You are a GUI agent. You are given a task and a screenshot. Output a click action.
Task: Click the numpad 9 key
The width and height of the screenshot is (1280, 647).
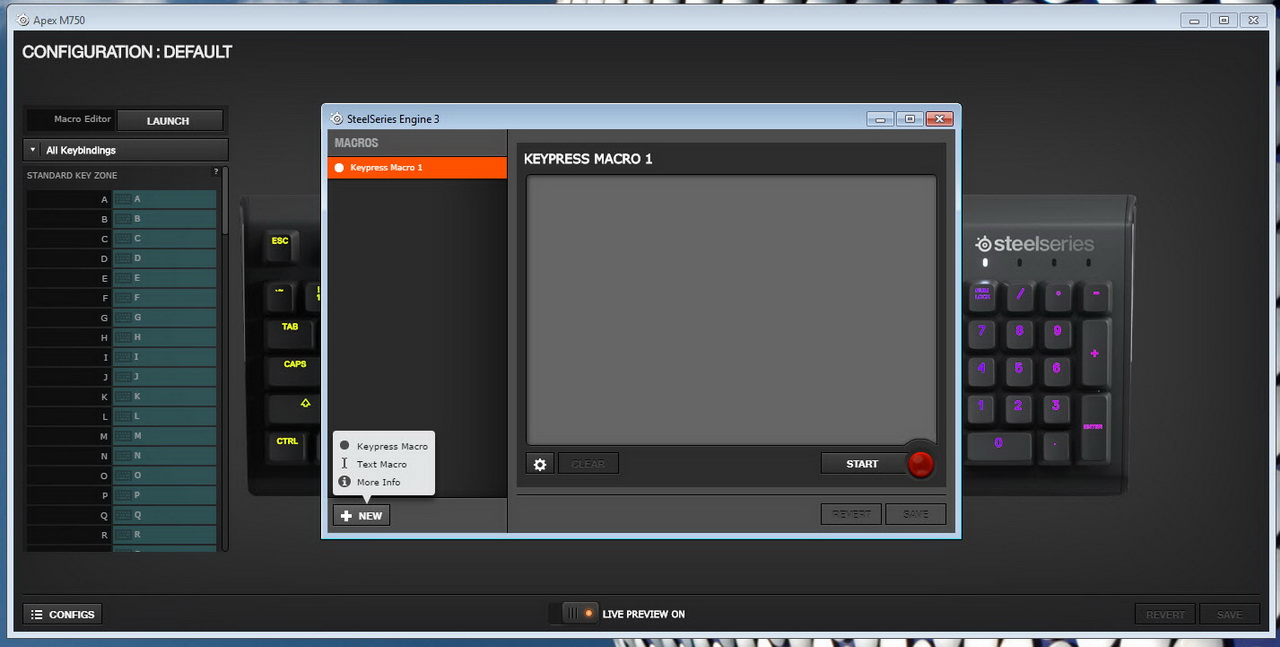pos(1058,333)
